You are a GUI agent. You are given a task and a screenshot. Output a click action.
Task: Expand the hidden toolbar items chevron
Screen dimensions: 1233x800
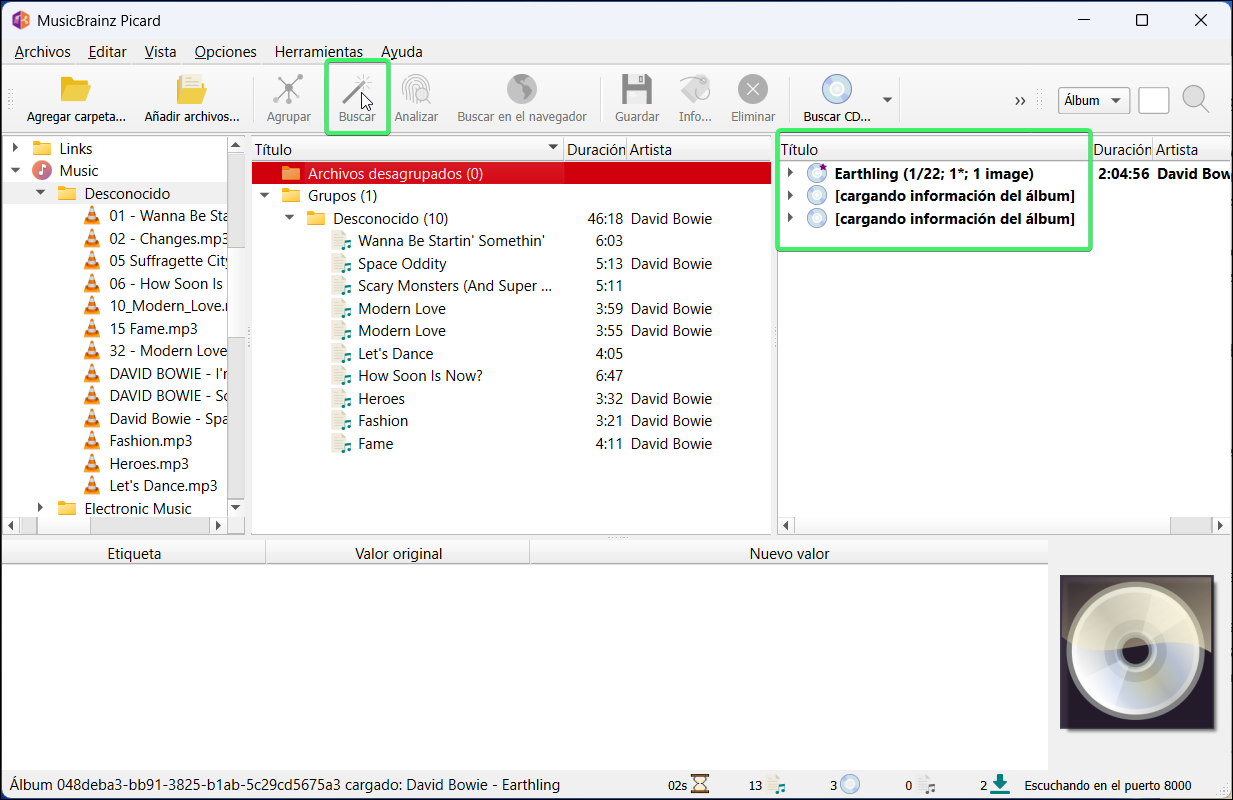pos(1020,100)
